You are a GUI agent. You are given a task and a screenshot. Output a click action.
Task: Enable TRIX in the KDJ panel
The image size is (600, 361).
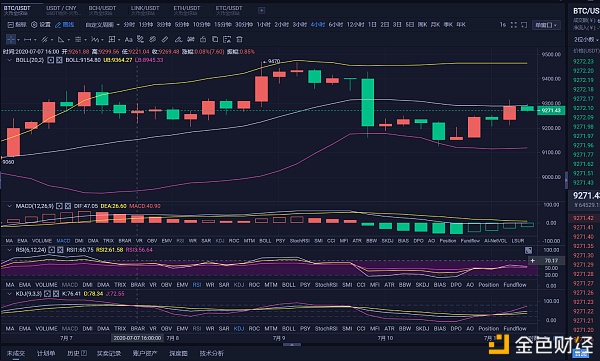[x=120, y=328]
